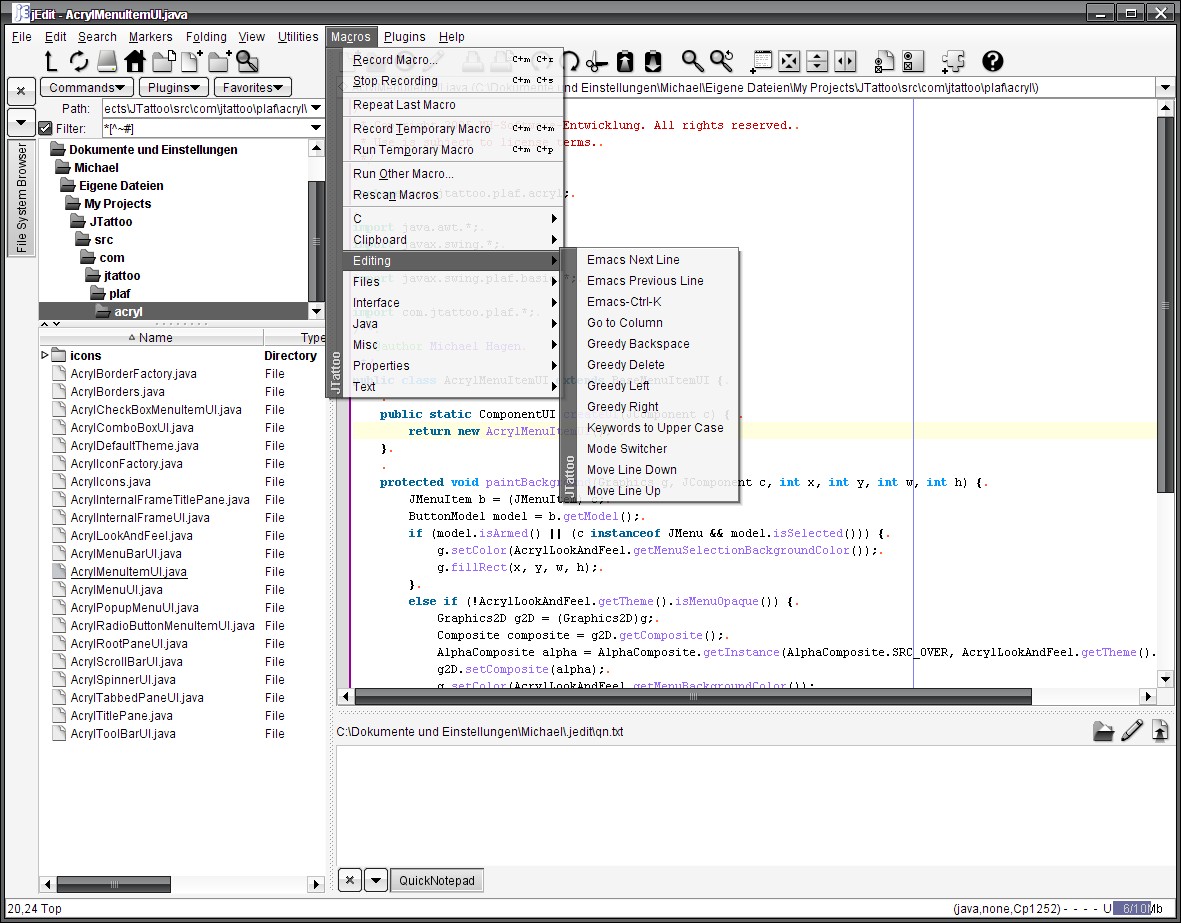Close the bottom QuickNotepad dock
The width and height of the screenshot is (1181, 923).
pos(349,880)
